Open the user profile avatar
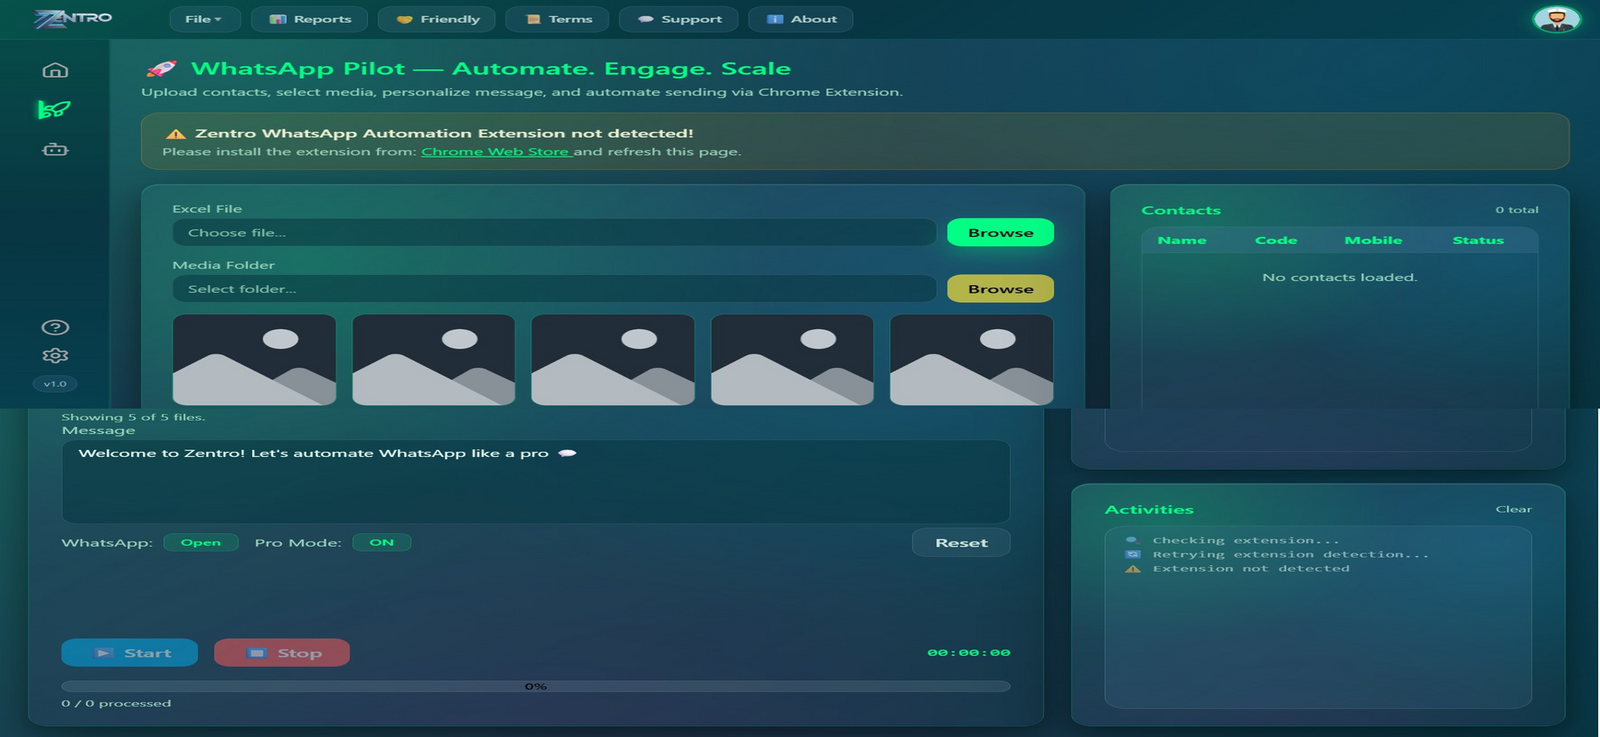Screen dimensions: 1600x737 [1556, 19]
